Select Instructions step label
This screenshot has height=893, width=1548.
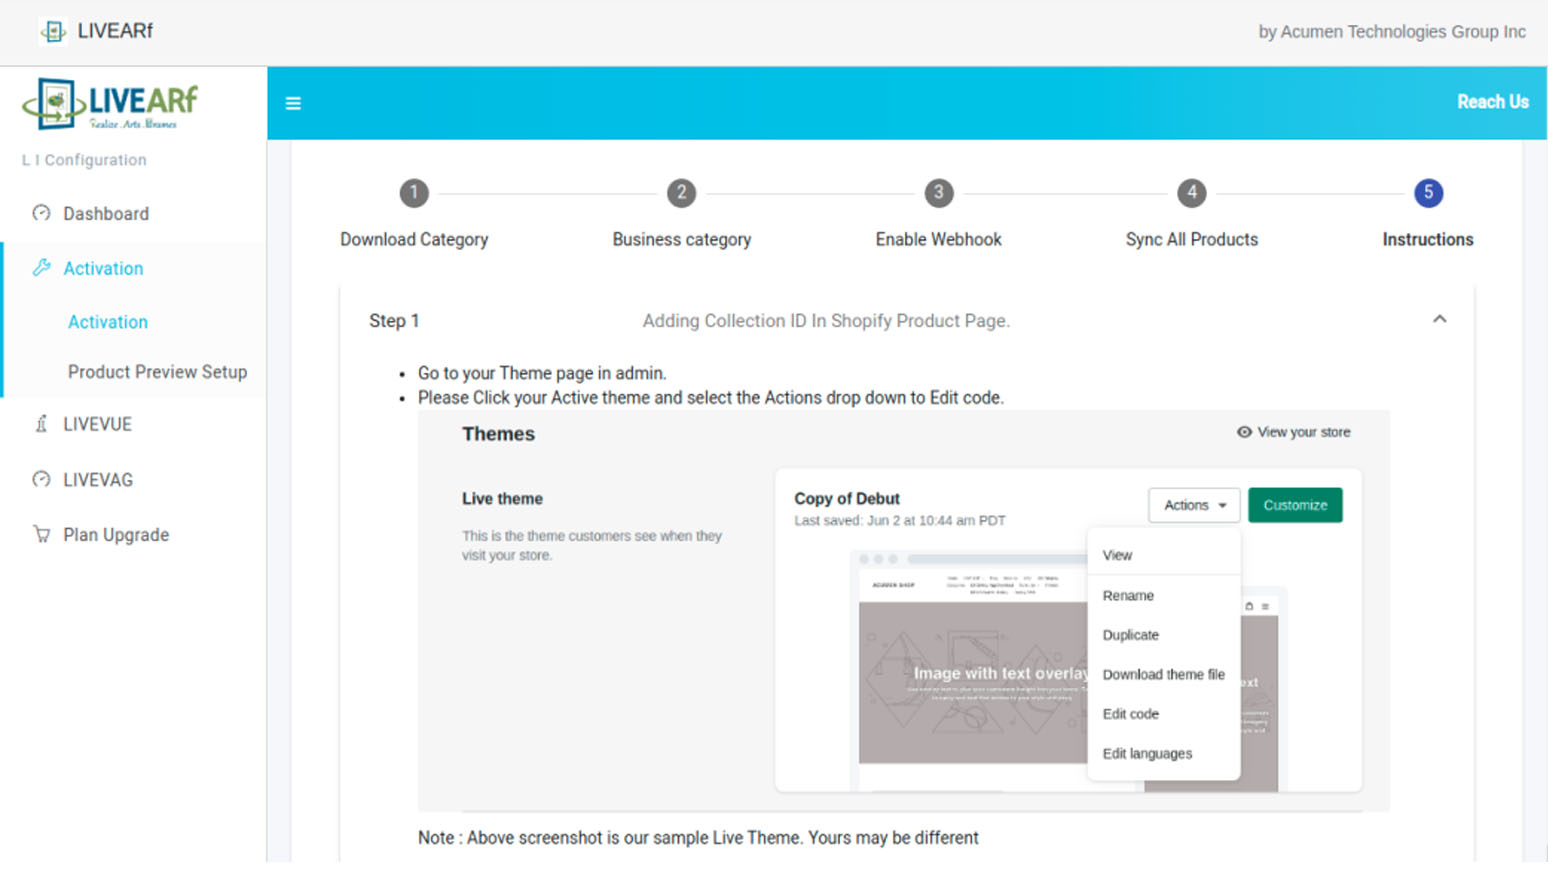1428,240
